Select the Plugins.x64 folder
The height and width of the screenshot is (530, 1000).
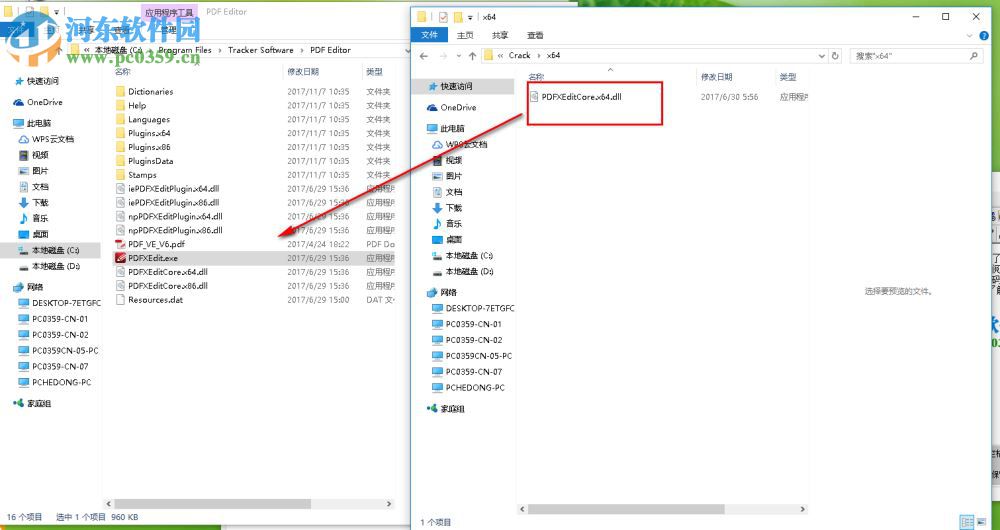point(149,133)
